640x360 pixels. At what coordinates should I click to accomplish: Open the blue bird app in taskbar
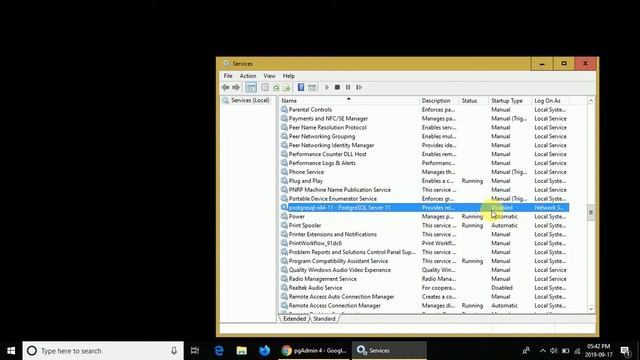(264, 351)
